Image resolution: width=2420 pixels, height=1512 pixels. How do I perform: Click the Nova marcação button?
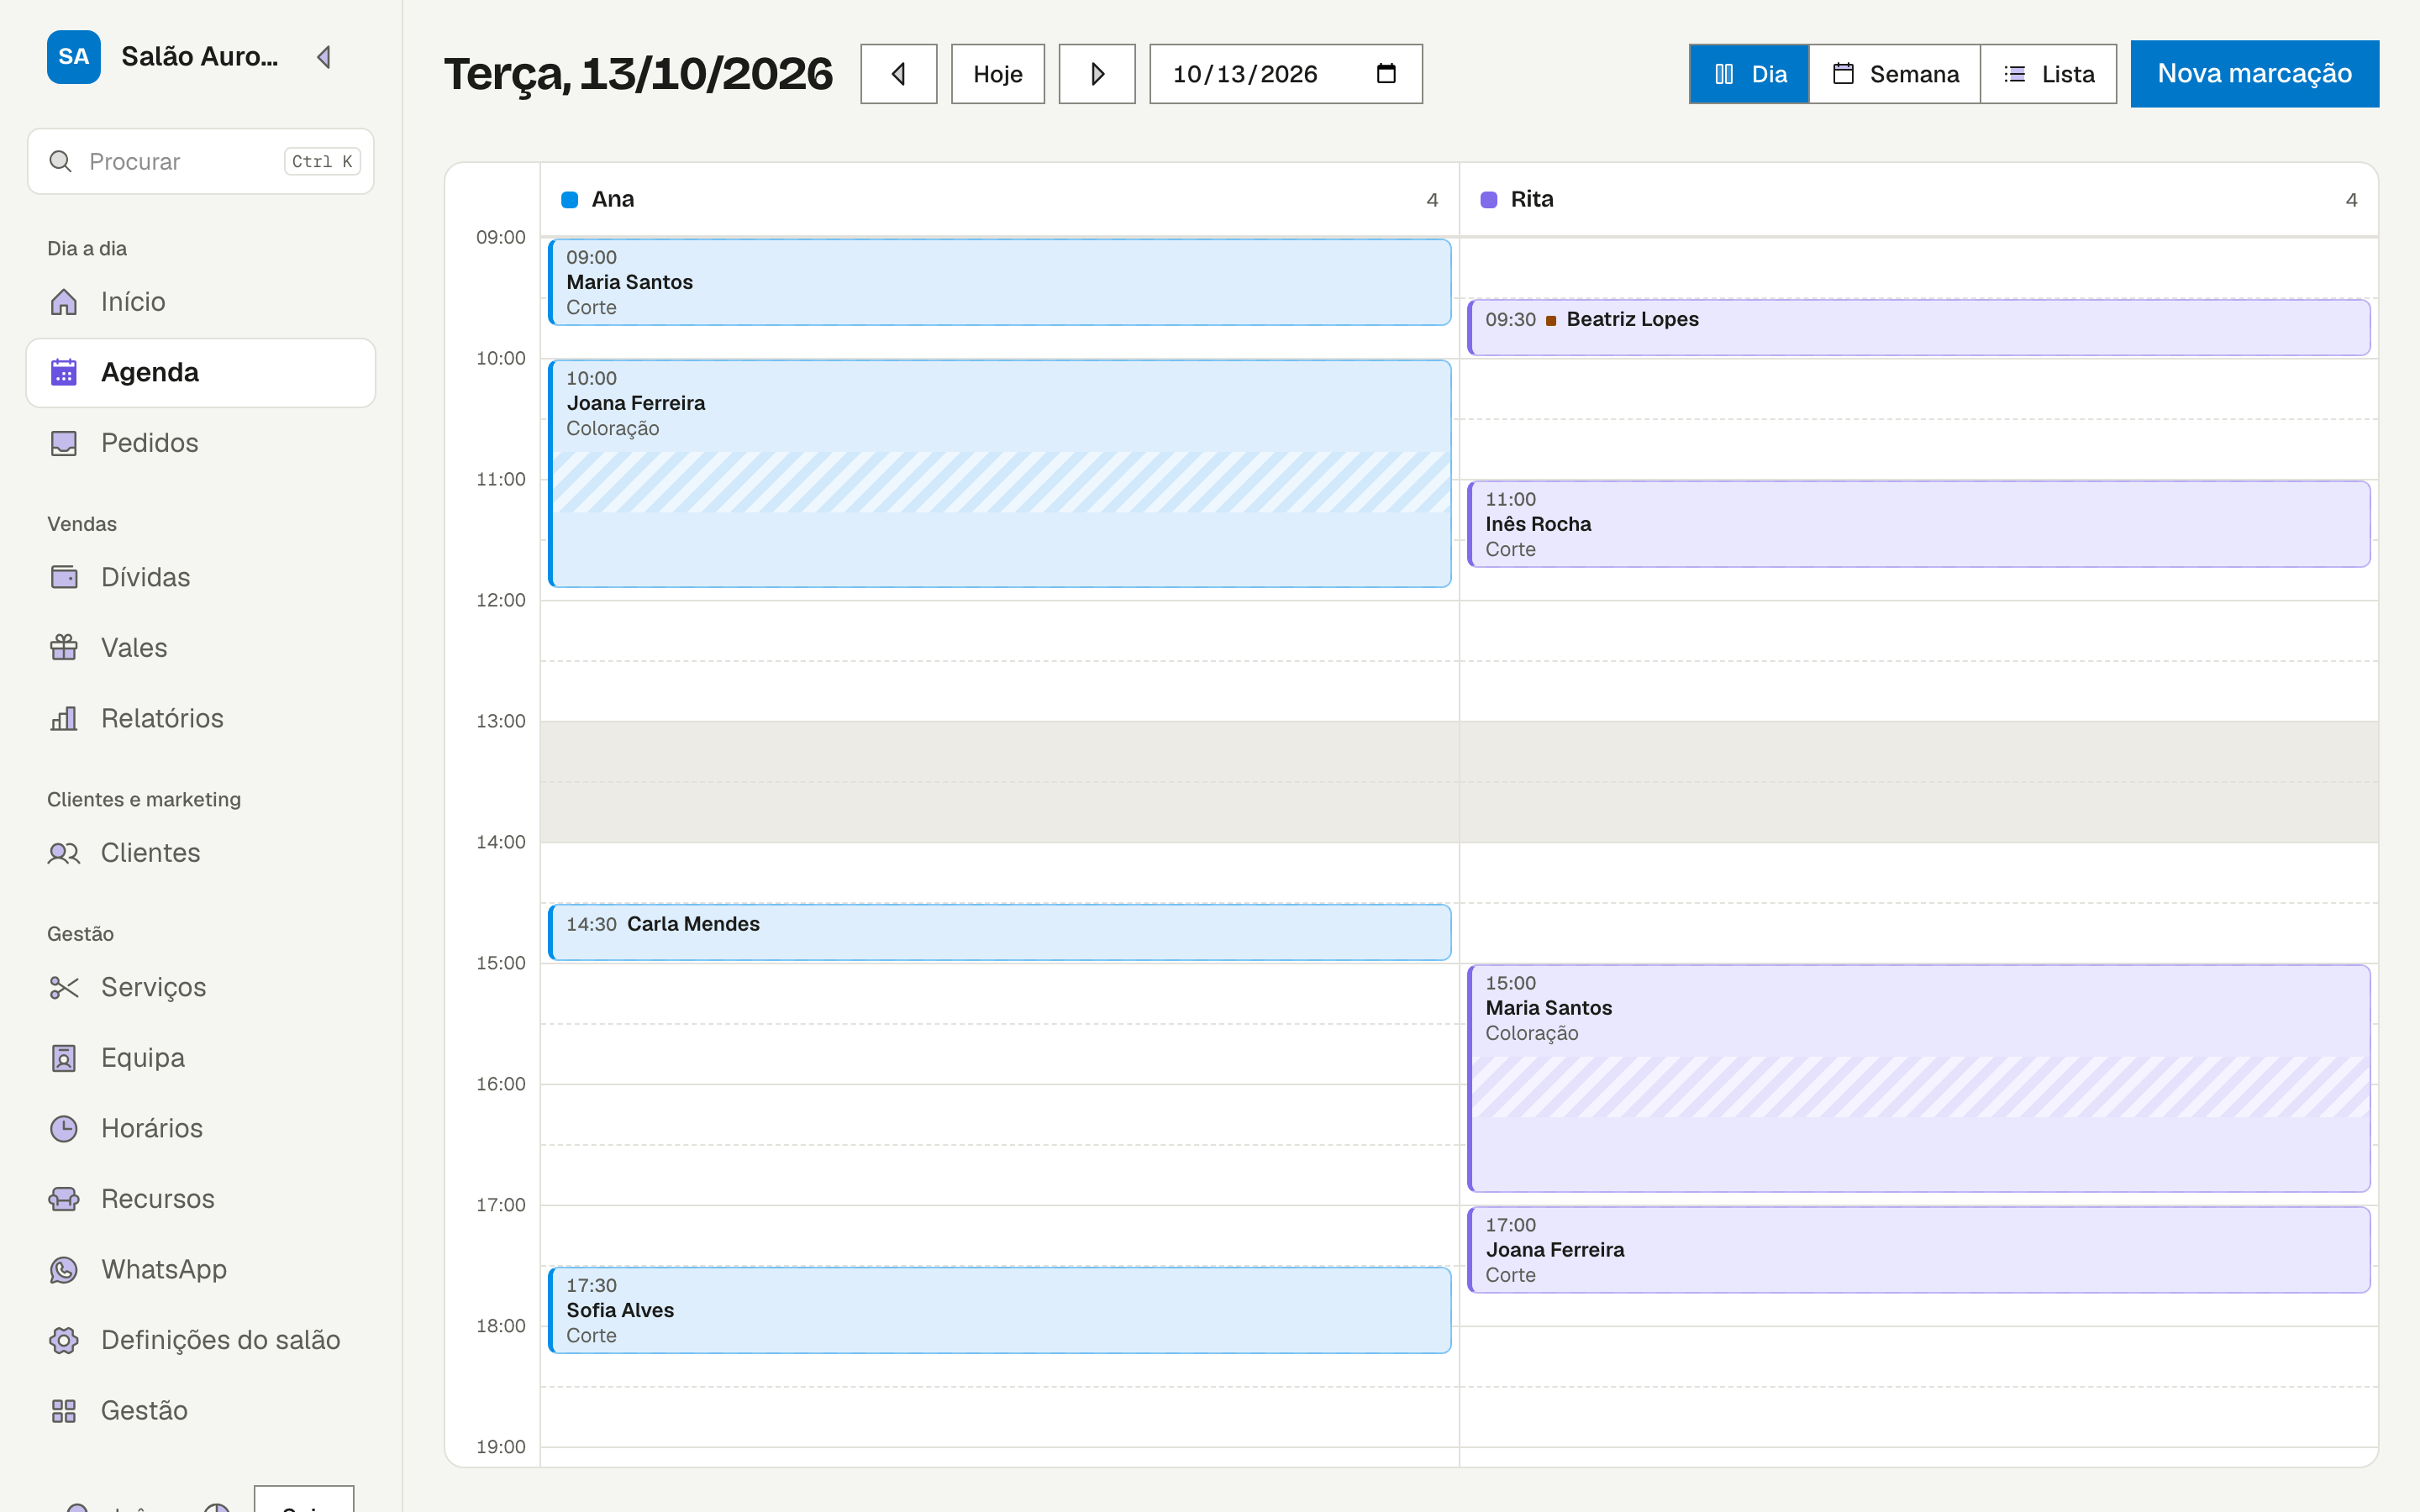[x=2254, y=74]
